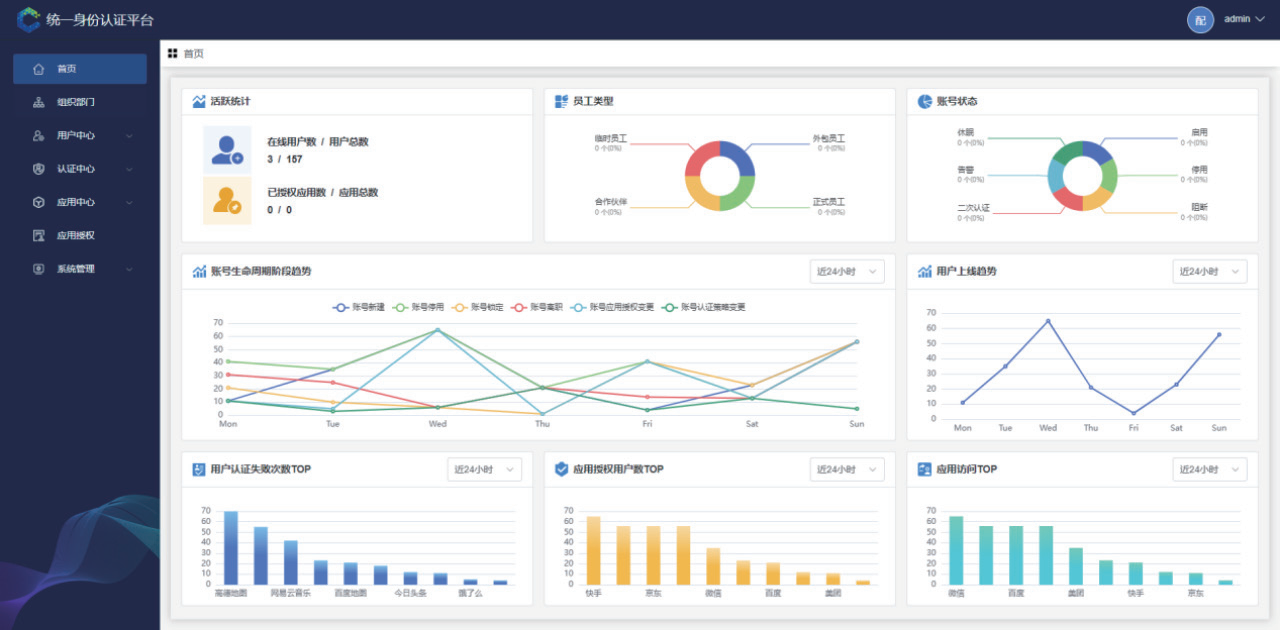Click the tallest 高德地图 bar in chart
1280x630 pixels.
pos(231,547)
